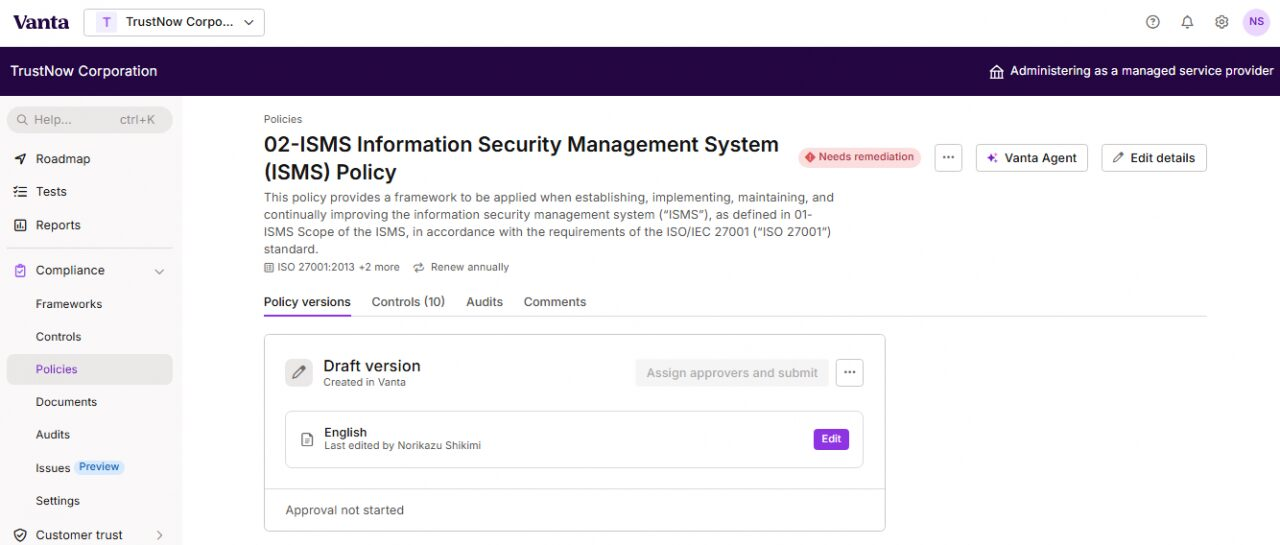Click the 'Created in Vanta' text

364,382
